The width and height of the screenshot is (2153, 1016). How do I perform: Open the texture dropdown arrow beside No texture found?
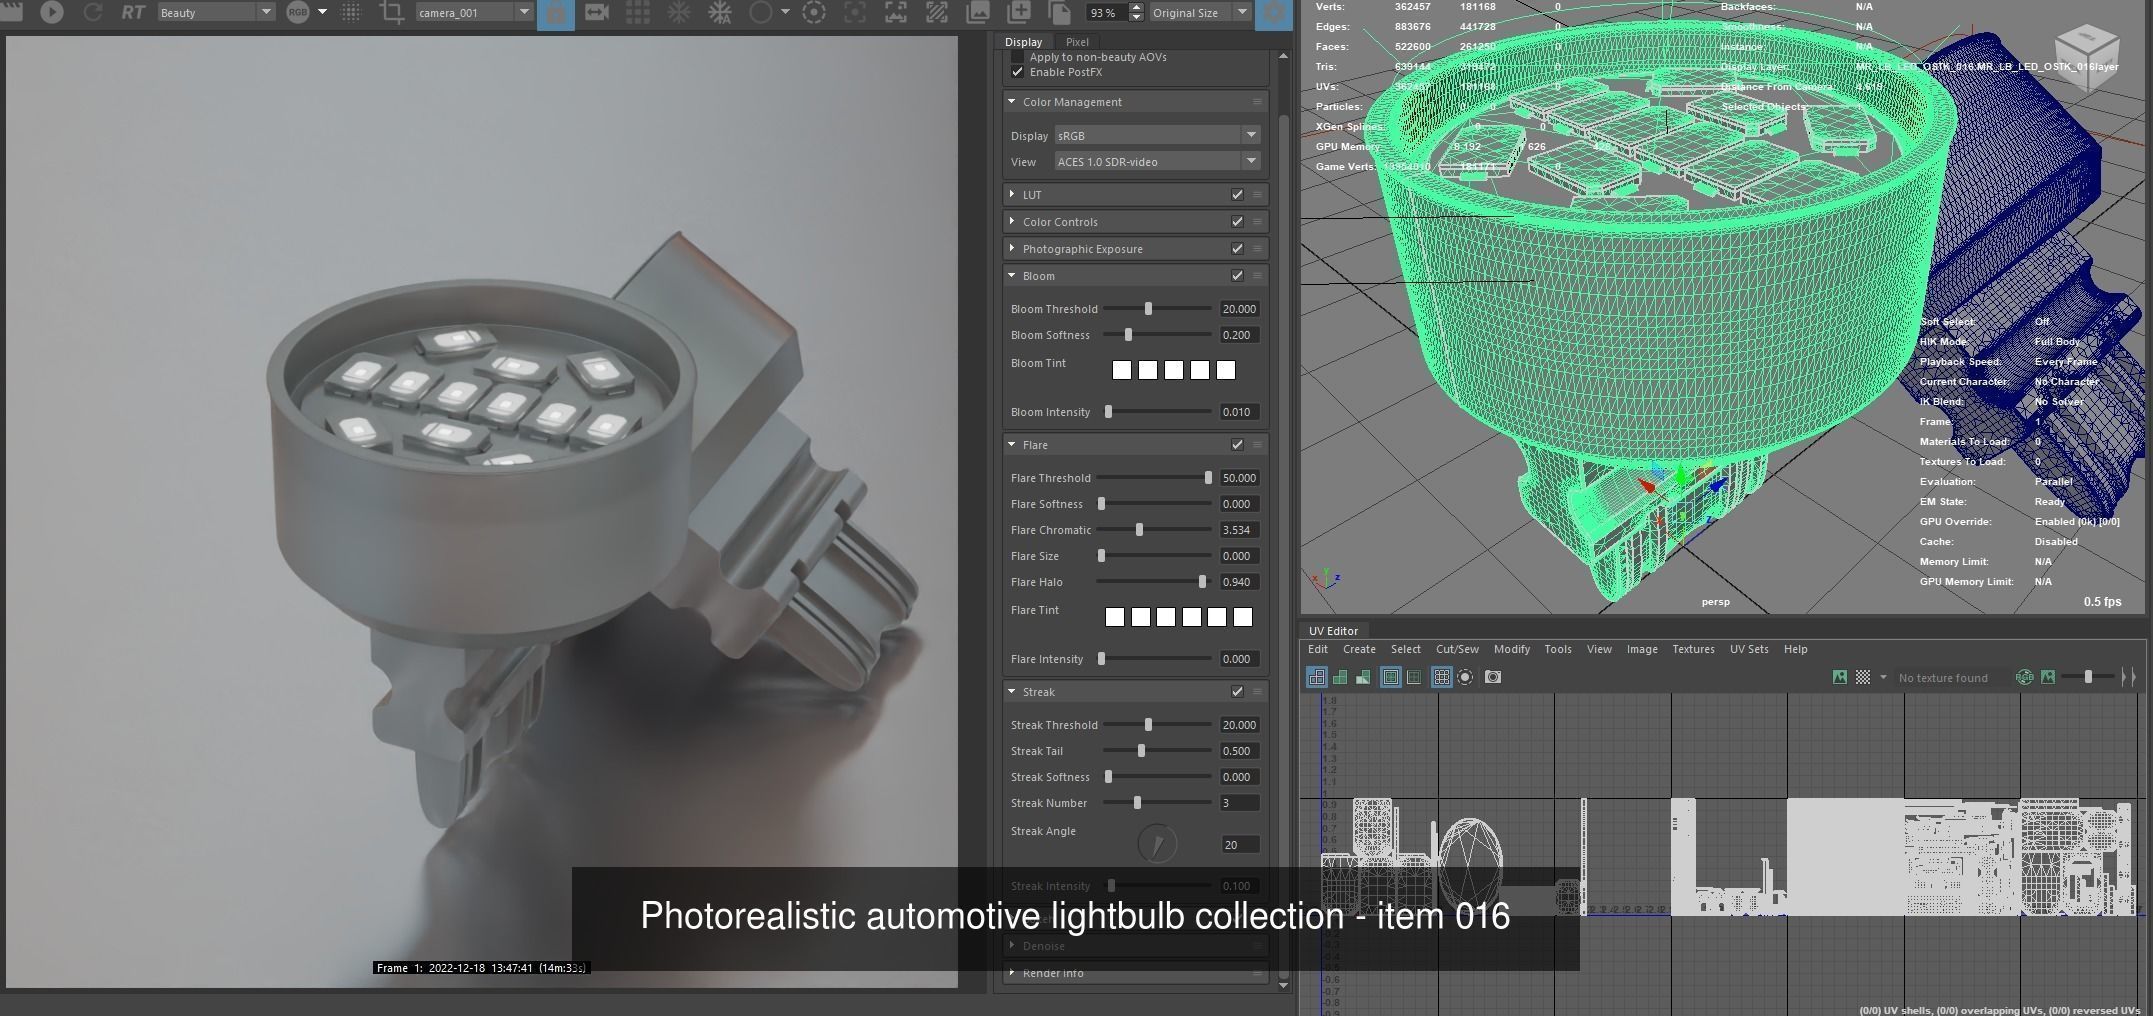(x=1883, y=677)
